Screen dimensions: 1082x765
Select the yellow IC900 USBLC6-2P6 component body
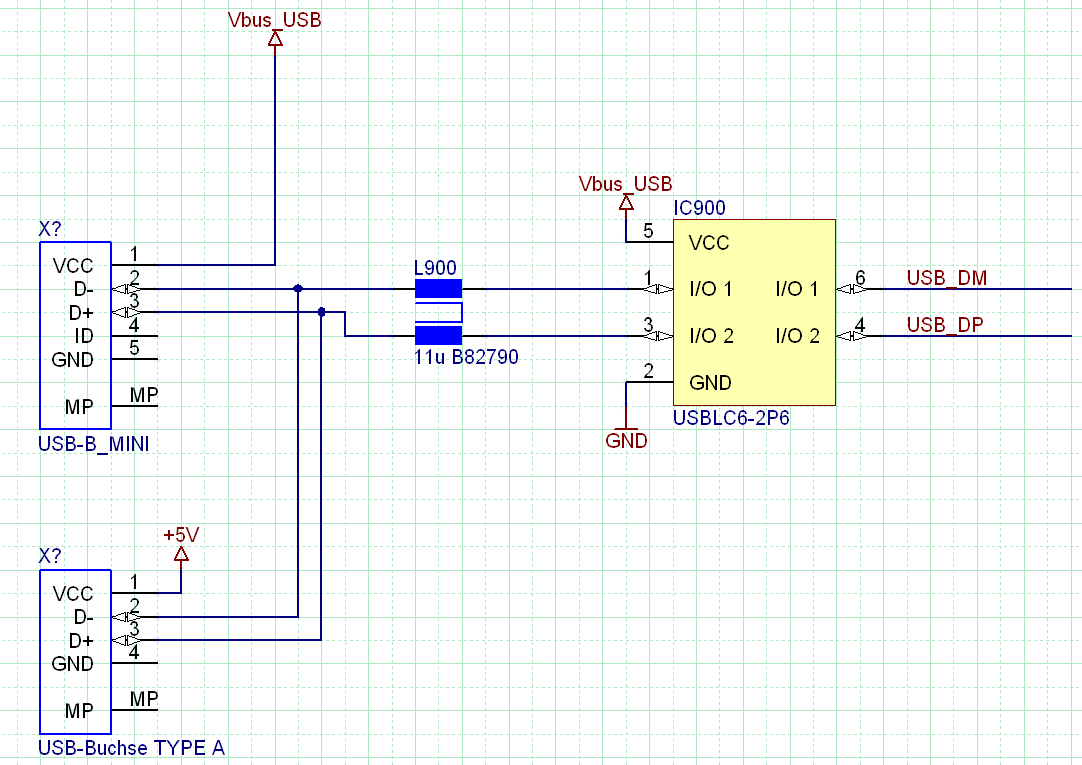(753, 311)
